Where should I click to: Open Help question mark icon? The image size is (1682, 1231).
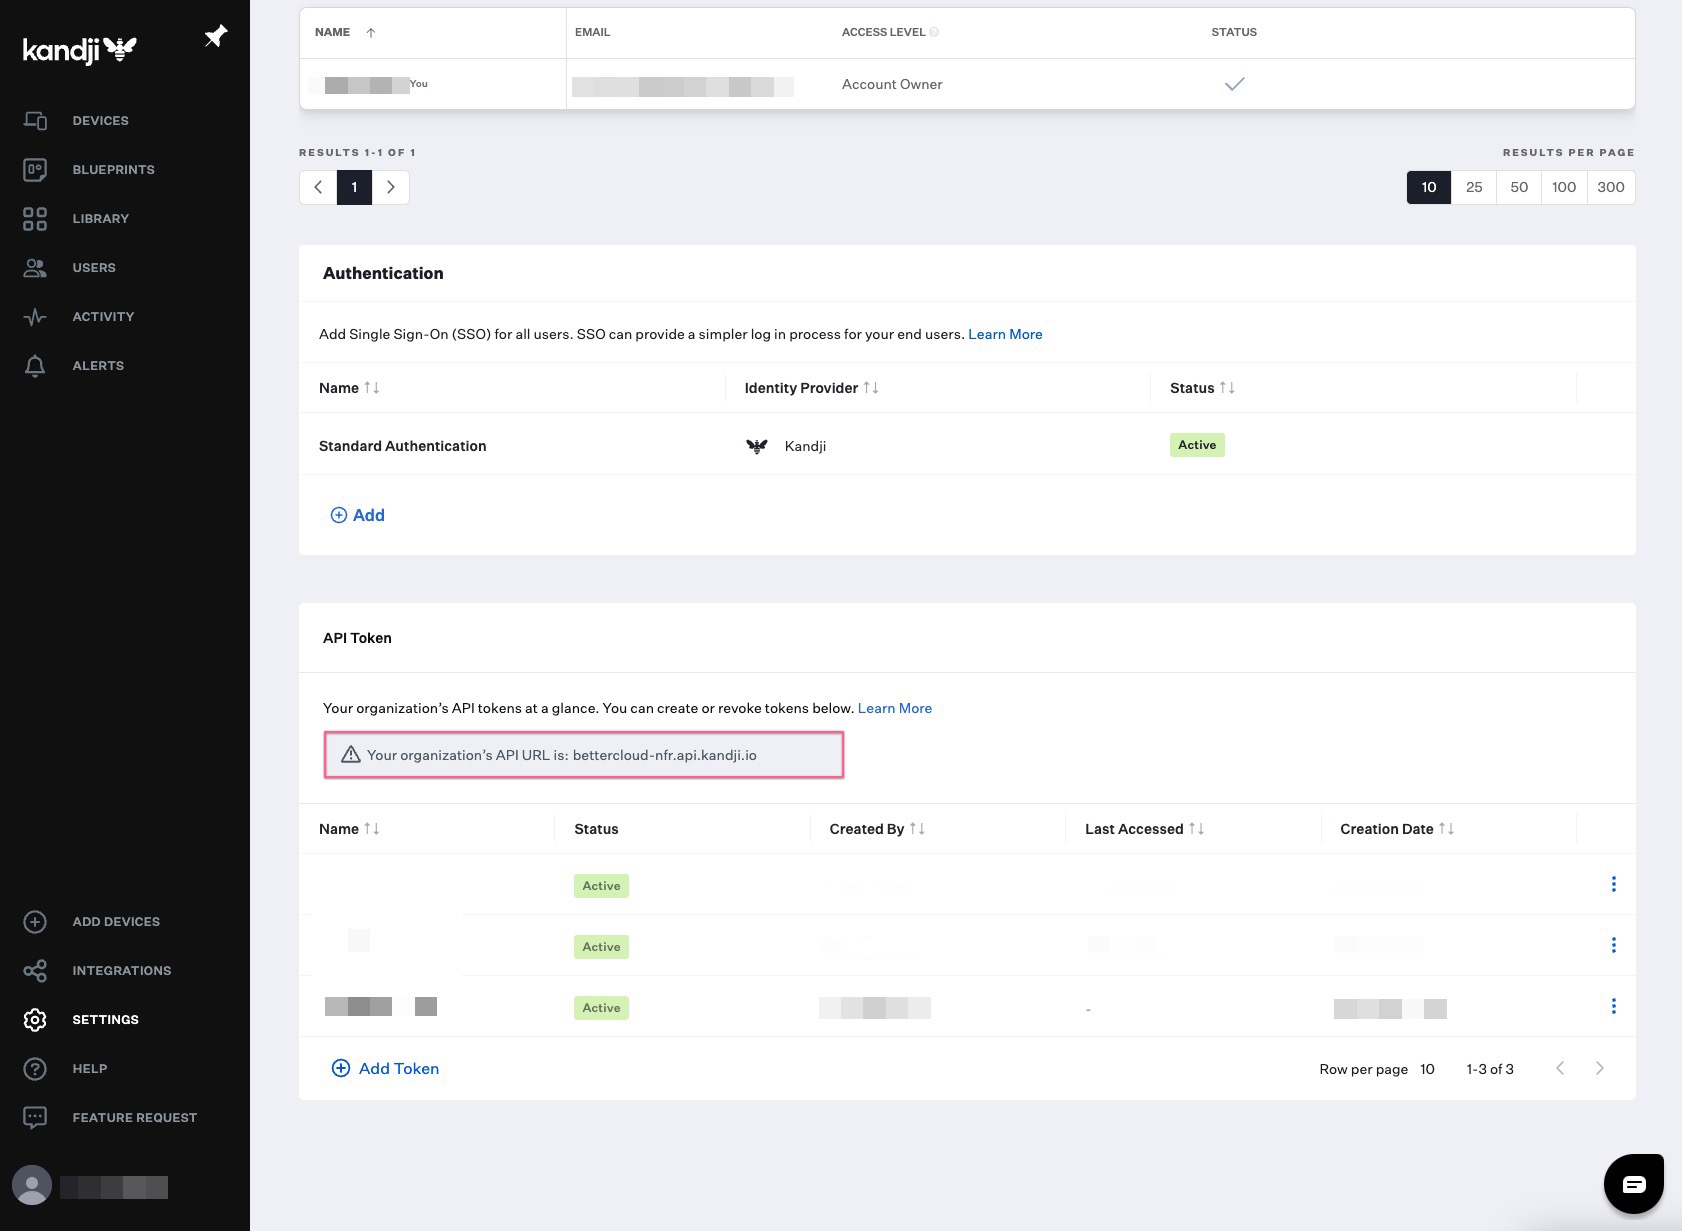(x=35, y=1068)
